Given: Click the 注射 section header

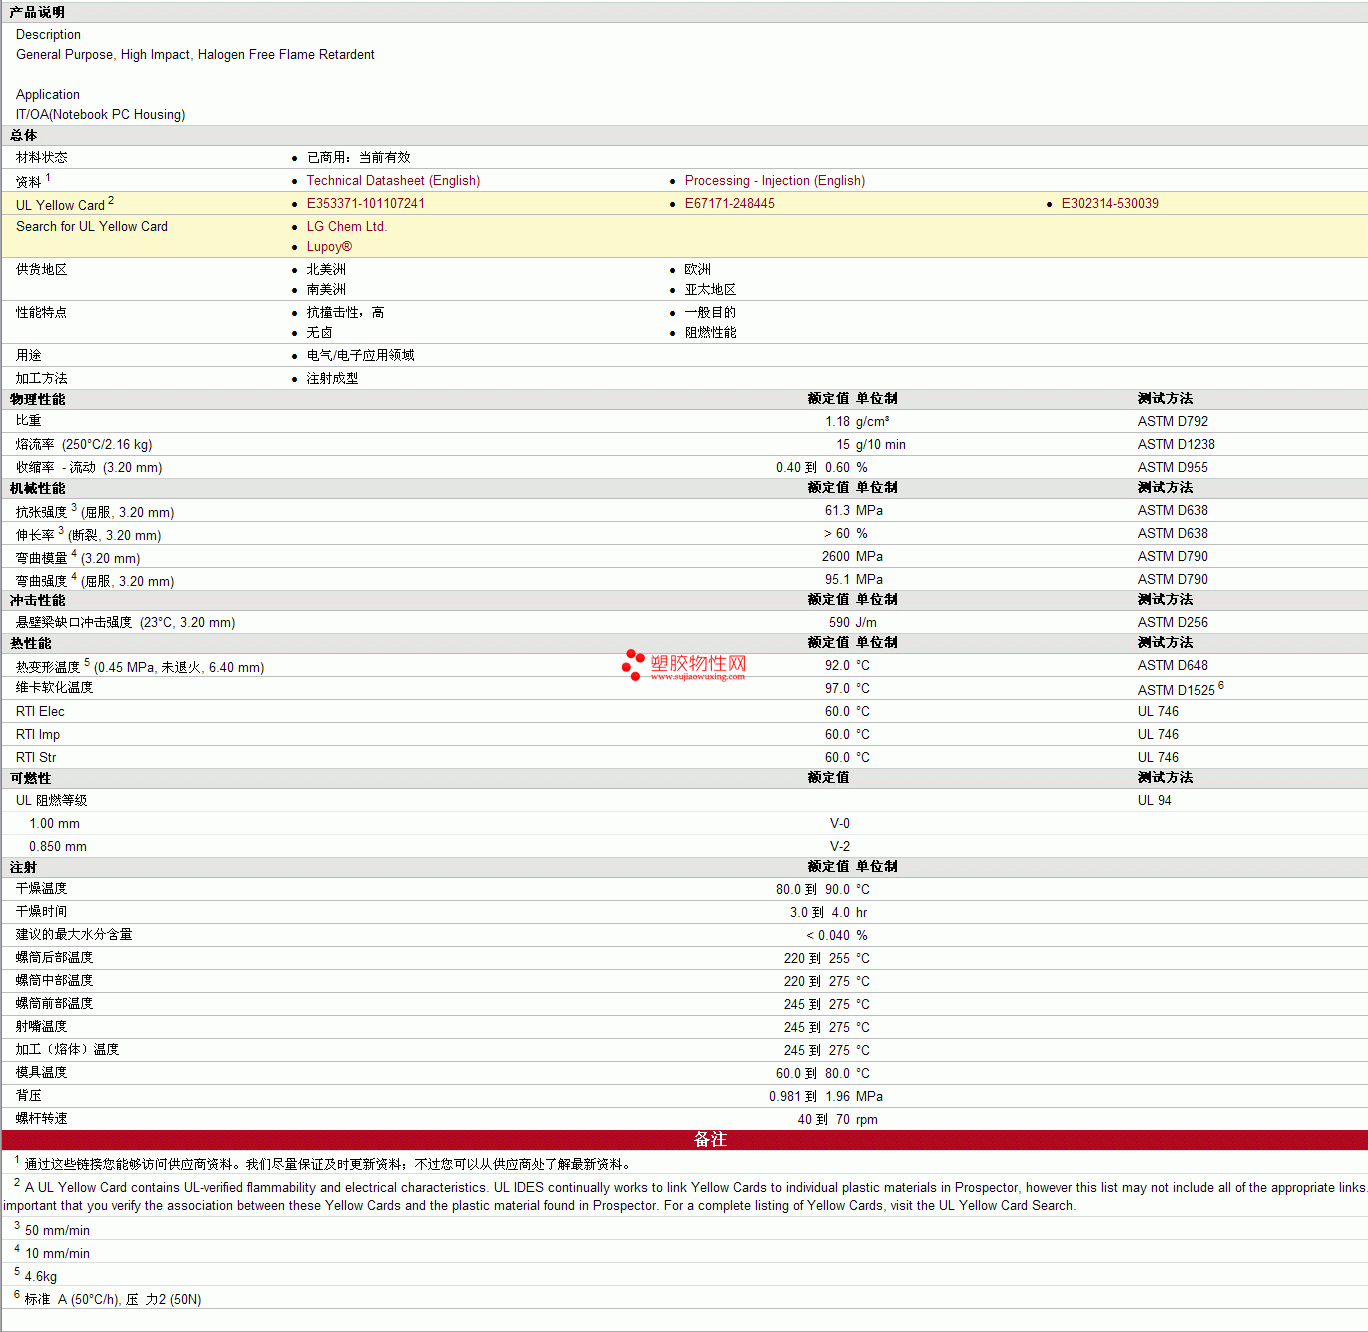Looking at the screenshot, I should click(x=24, y=868).
